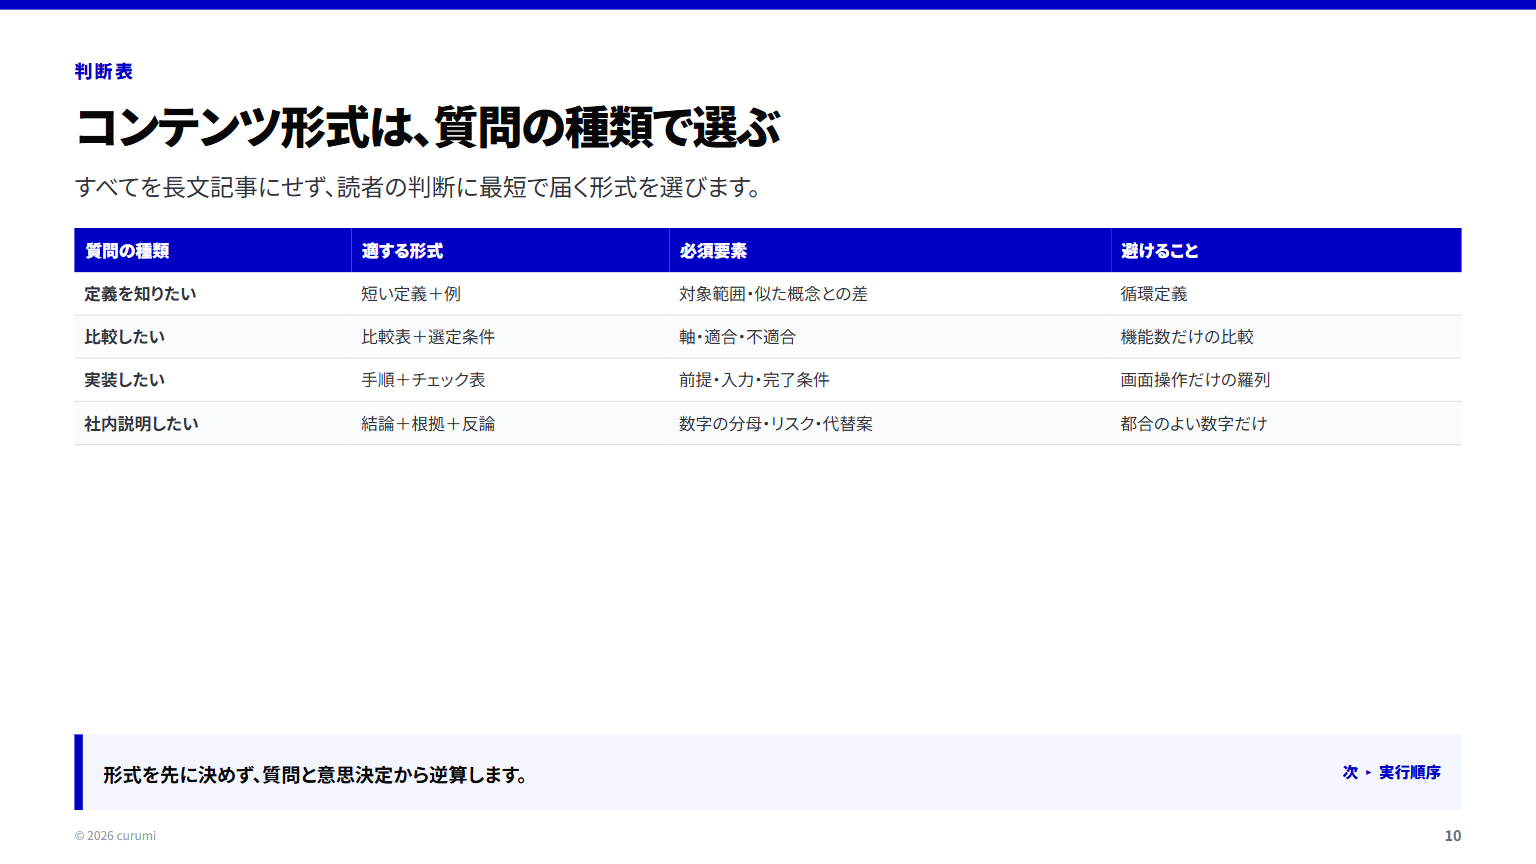This screenshot has width=1536, height=864.
Task: Click the '判断表' section label
Action: coord(104,72)
